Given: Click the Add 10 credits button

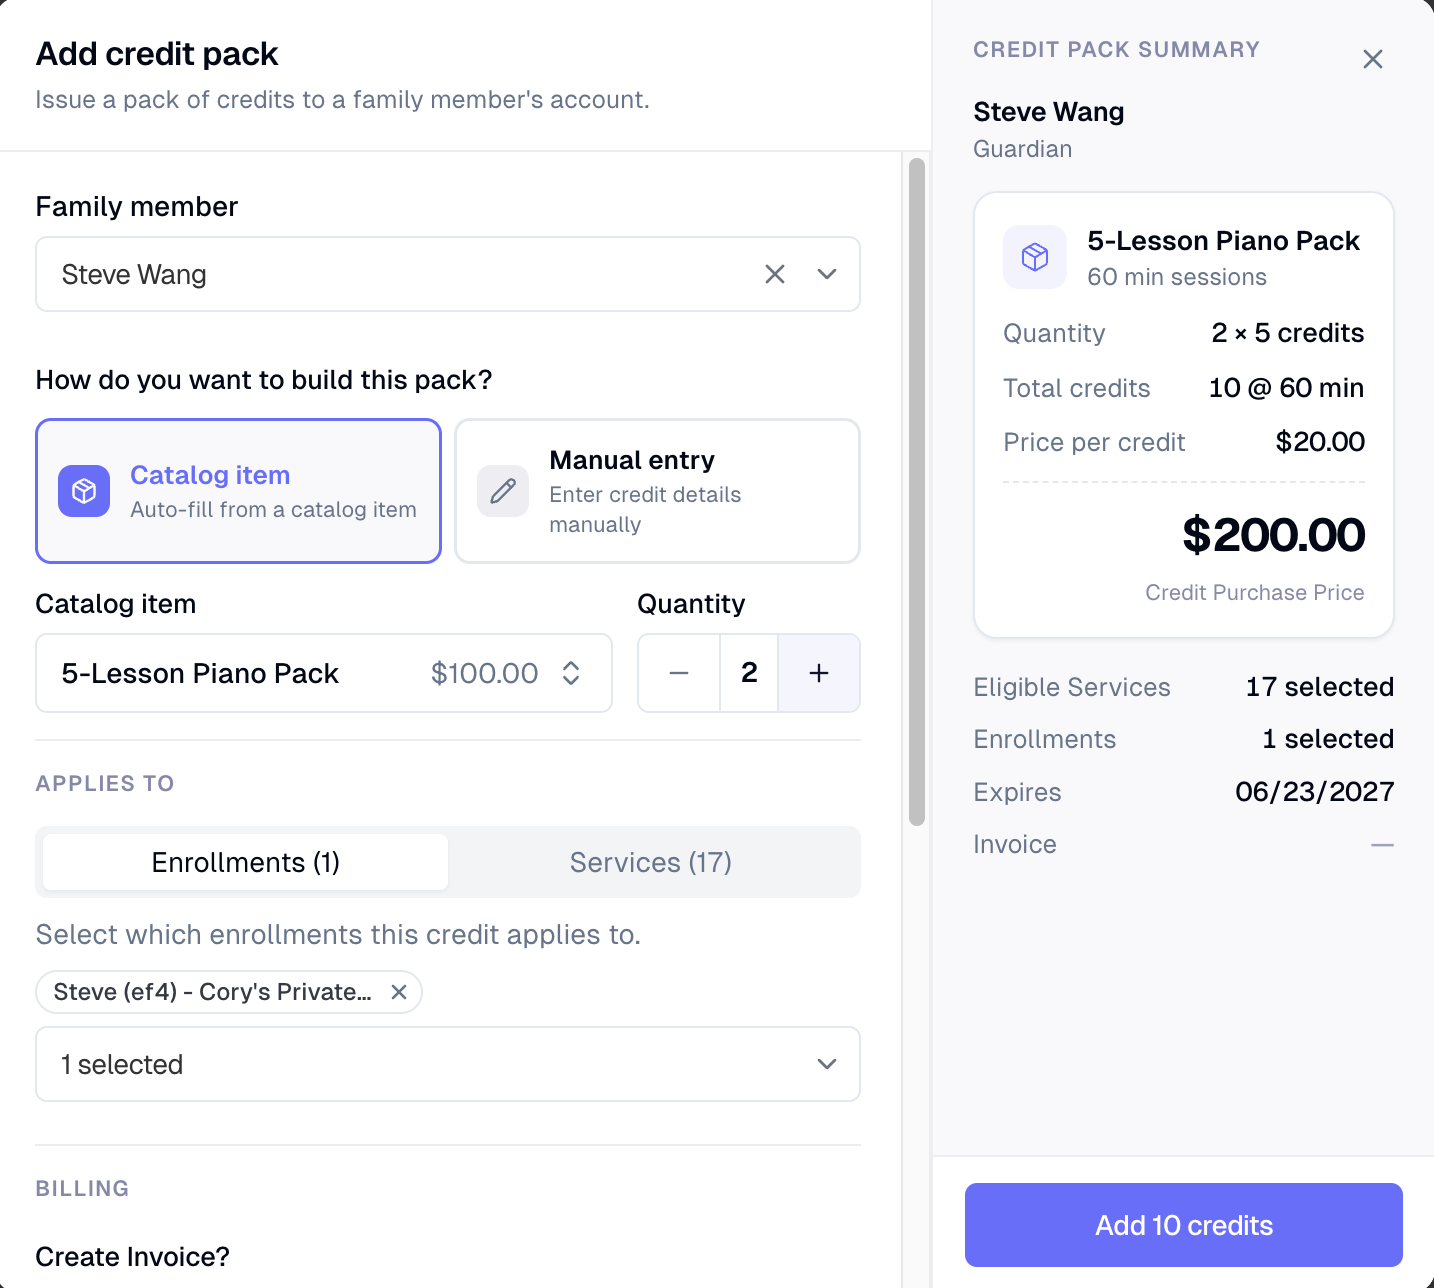Looking at the screenshot, I should (x=1184, y=1225).
